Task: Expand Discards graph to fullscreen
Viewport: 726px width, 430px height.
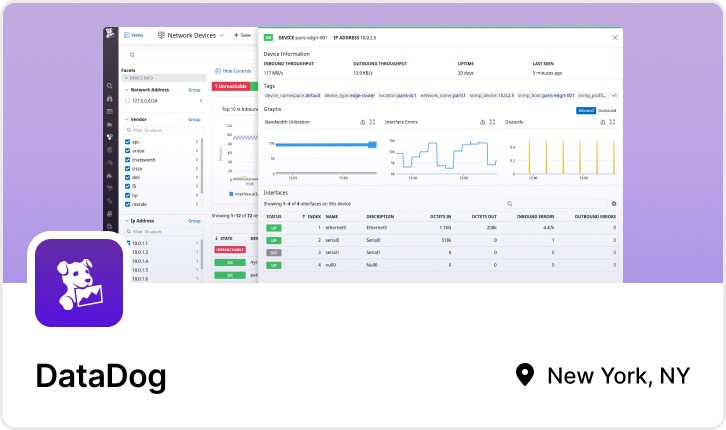Action: (612, 122)
